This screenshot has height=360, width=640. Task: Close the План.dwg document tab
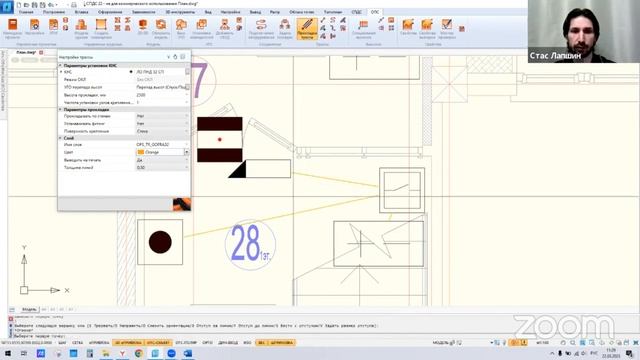(41, 52)
